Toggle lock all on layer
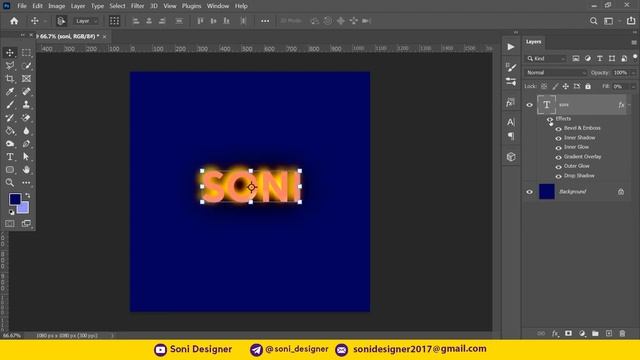Image resolution: width=640 pixels, height=360 pixels. click(588, 87)
